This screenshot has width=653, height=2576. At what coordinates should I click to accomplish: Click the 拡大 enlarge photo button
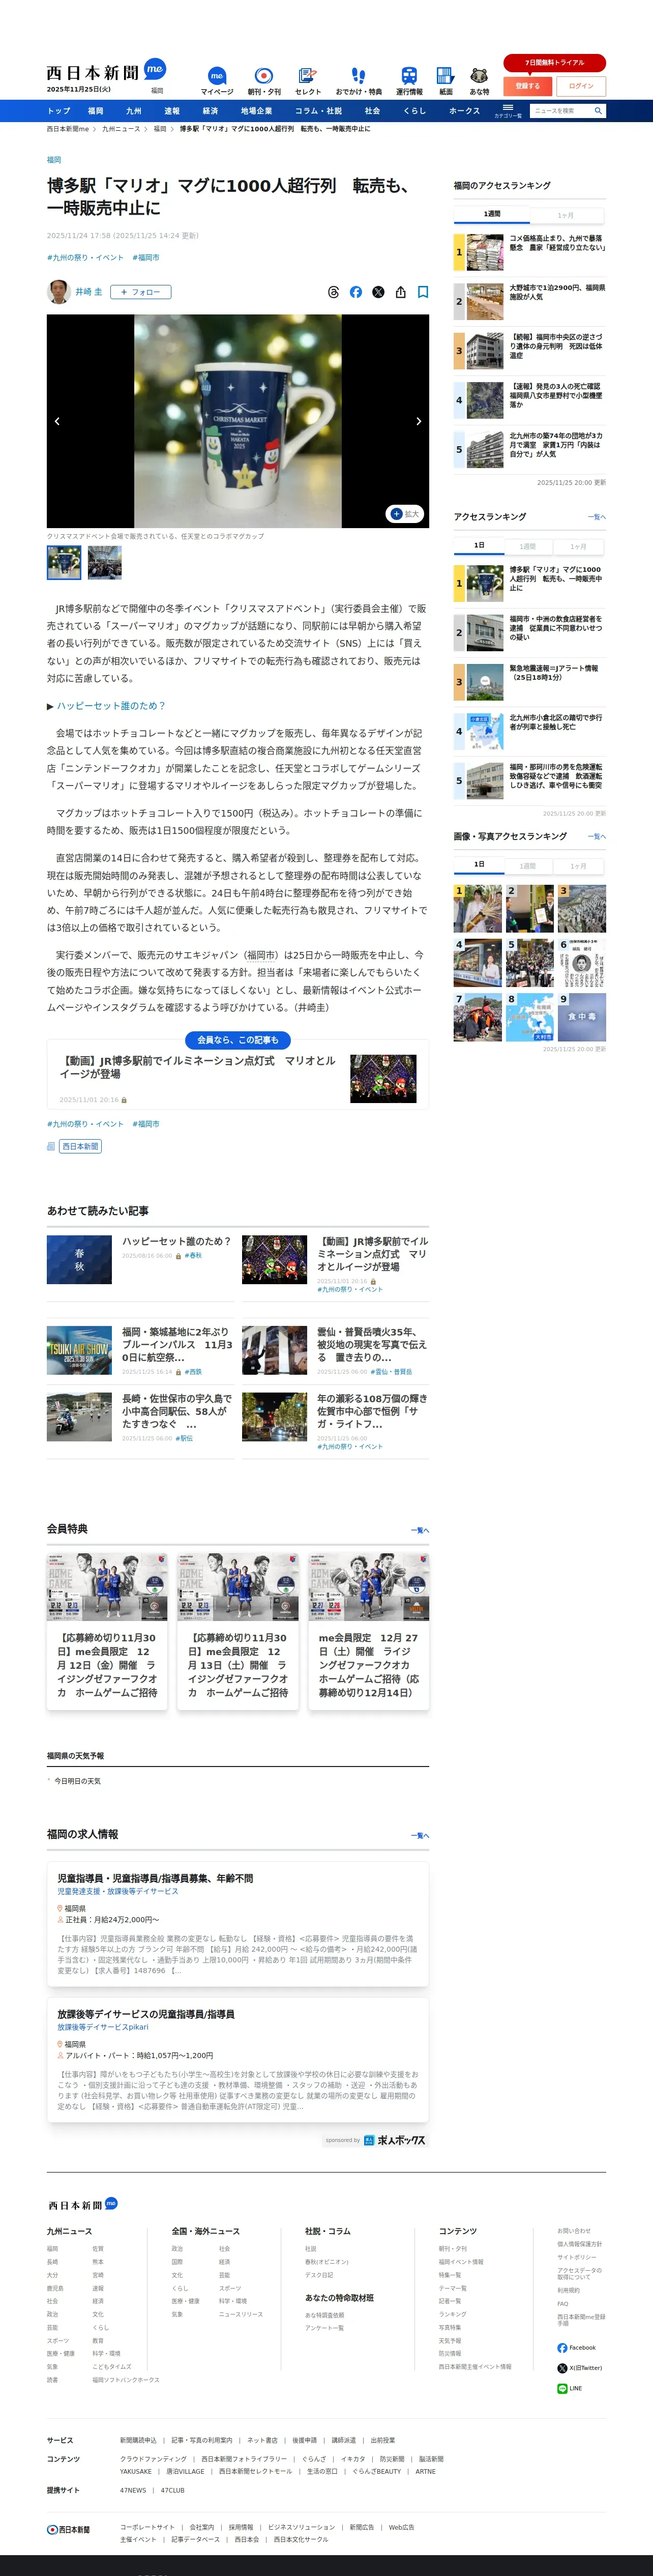click(x=405, y=513)
